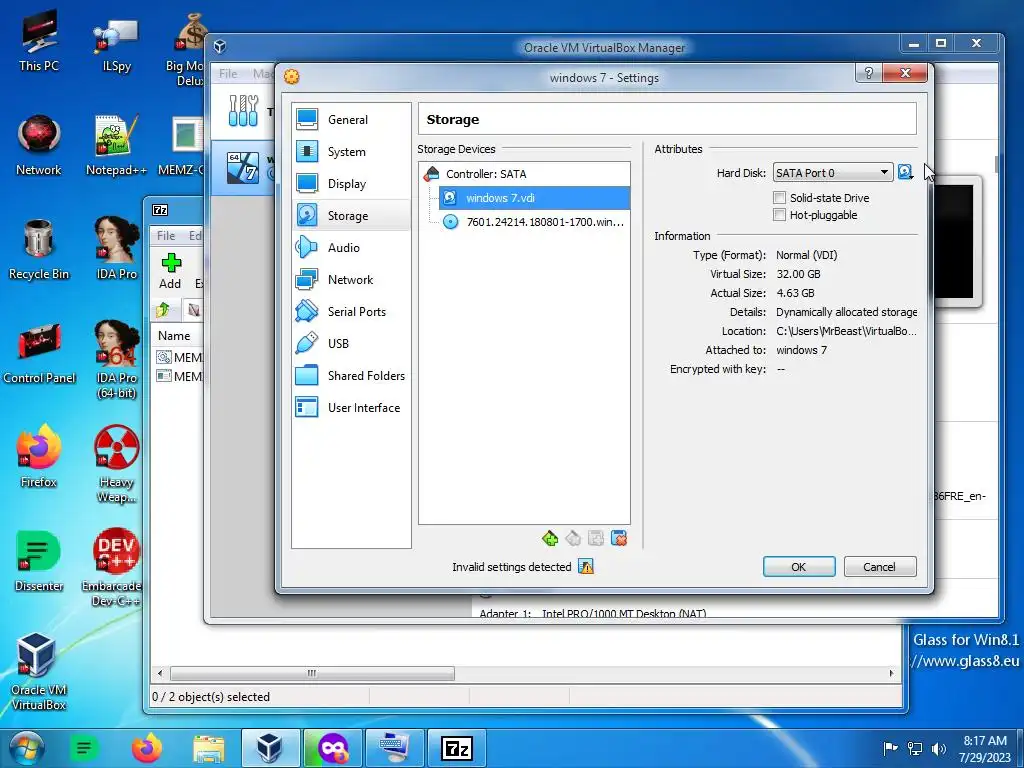Viewport: 1024px width, 768px height.
Task: Open the Audio settings category
Action: tap(351, 248)
